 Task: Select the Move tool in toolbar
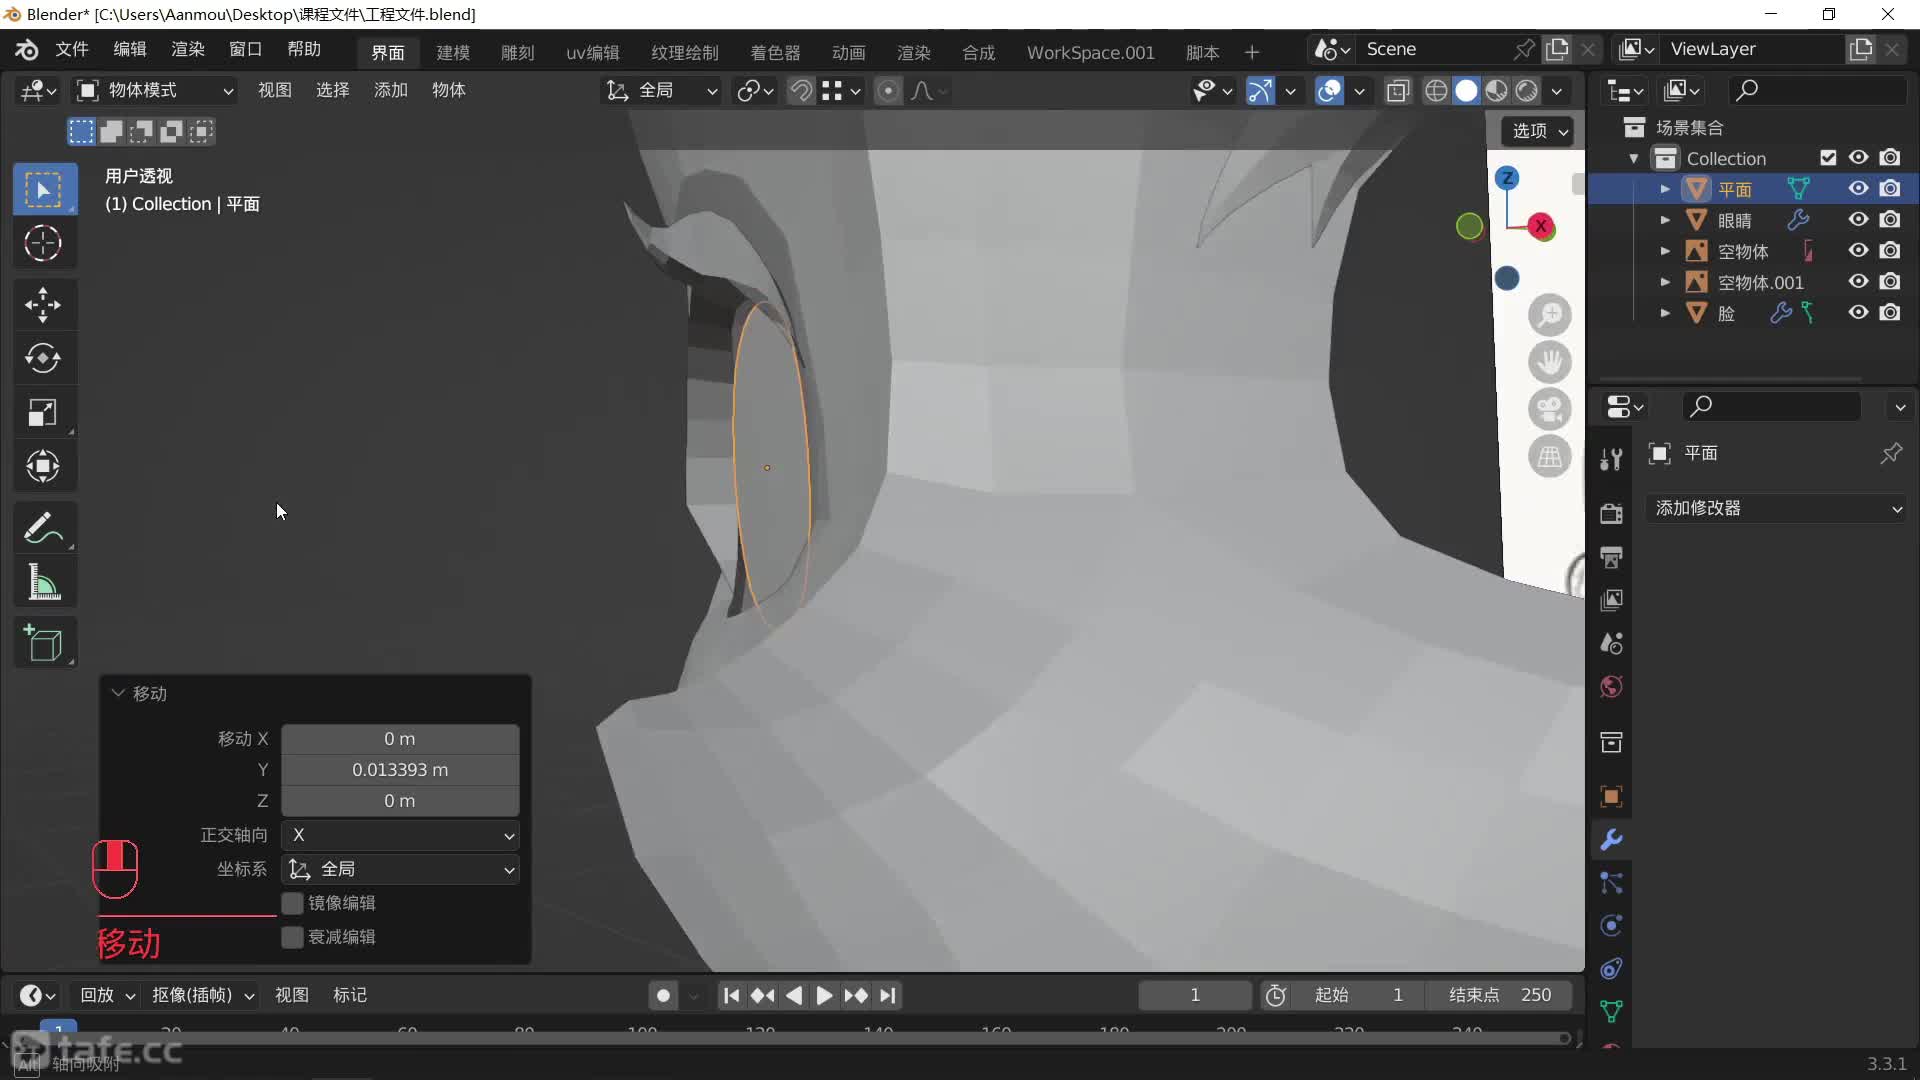pyautogui.click(x=43, y=305)
